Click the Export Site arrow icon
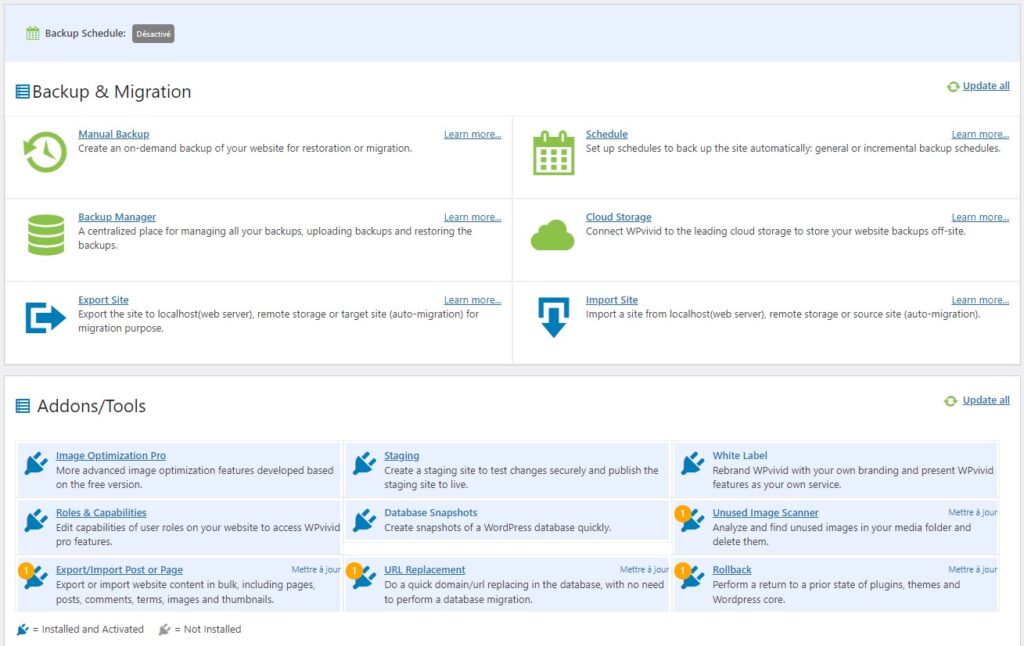 tap(45, 317)
